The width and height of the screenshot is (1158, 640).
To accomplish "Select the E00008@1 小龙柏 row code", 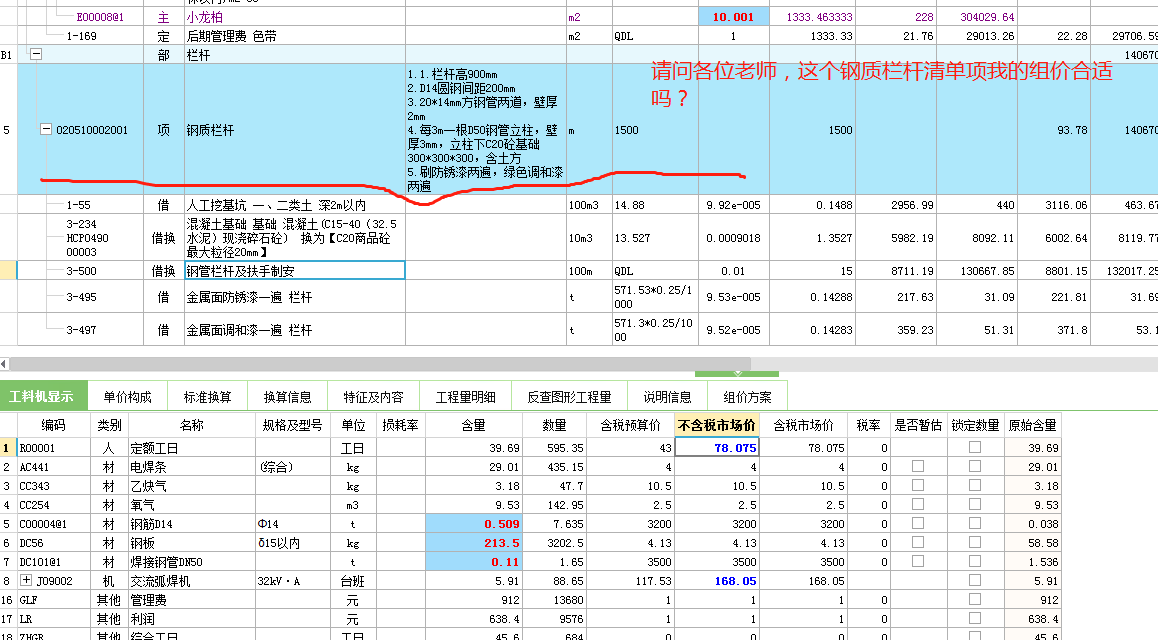I will pyautogui.click(x=100, y=17).
